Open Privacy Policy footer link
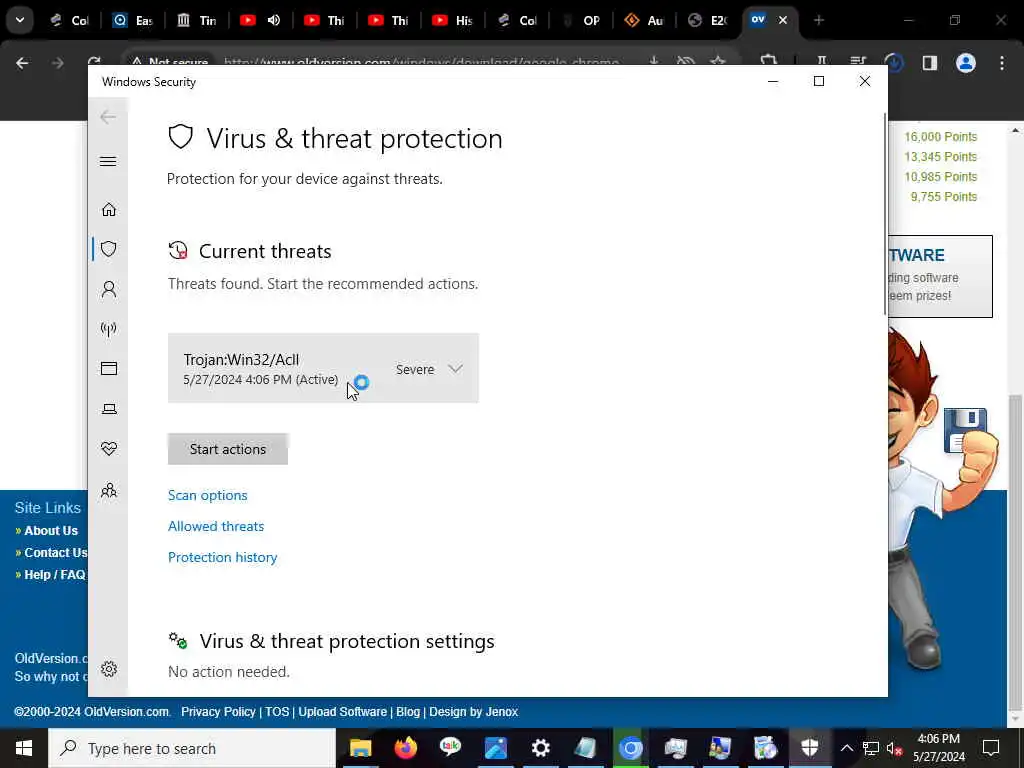Image resolution: width=1024 pixels, height=768 pixels. (218, 712)
